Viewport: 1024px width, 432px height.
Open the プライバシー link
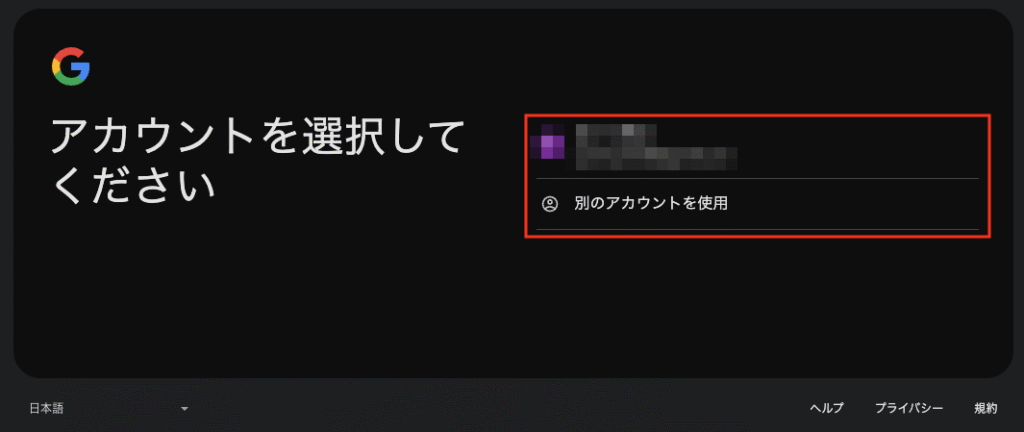(x=909, y=409)
